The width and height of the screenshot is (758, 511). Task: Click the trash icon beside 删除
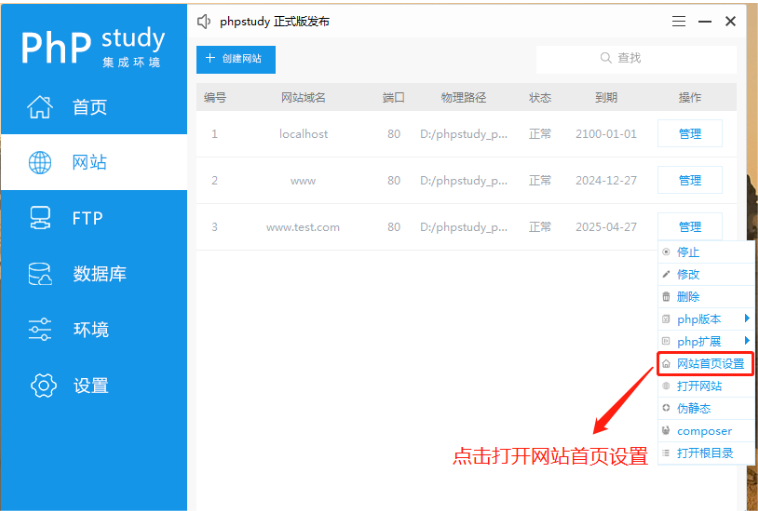pos(666,296)
